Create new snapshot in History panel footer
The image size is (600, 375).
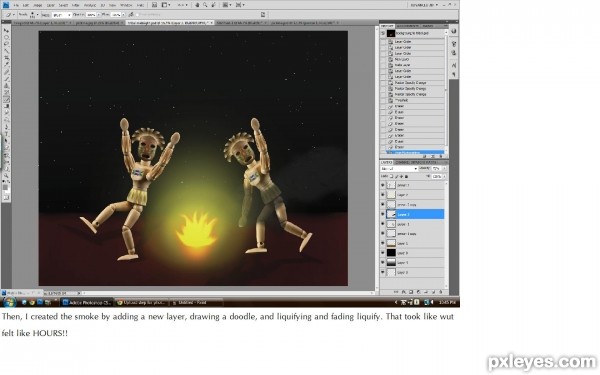click(x=433, y=157)
